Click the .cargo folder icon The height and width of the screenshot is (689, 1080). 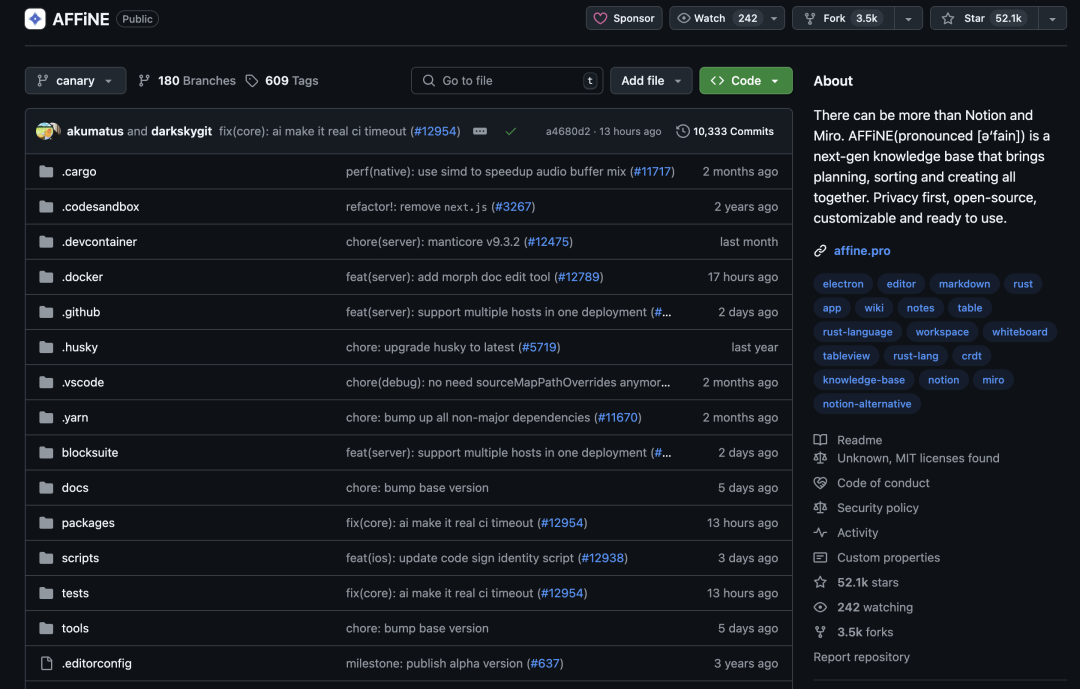pyautogui.click(x=46, y=172)
